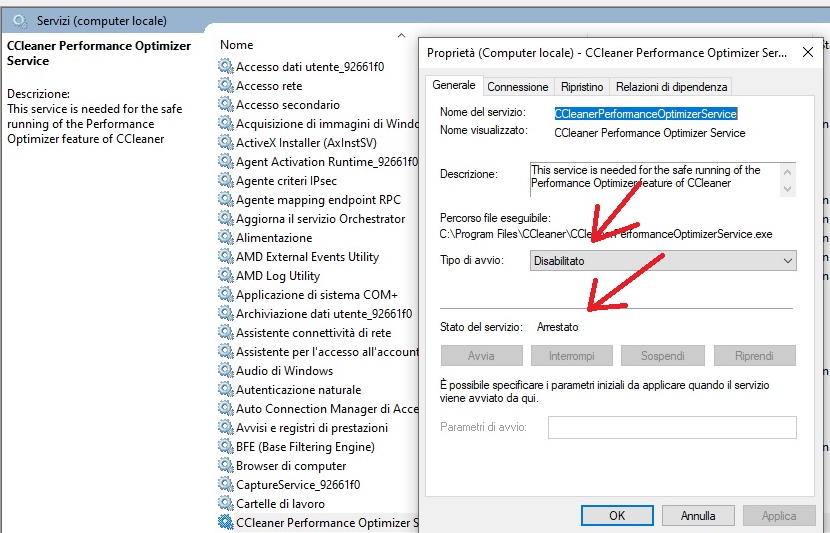Image resolution: width=830 pixels, height=533 pixels.
Task: Click the description box down scroll arrow
Action: (x=787, y=188)
